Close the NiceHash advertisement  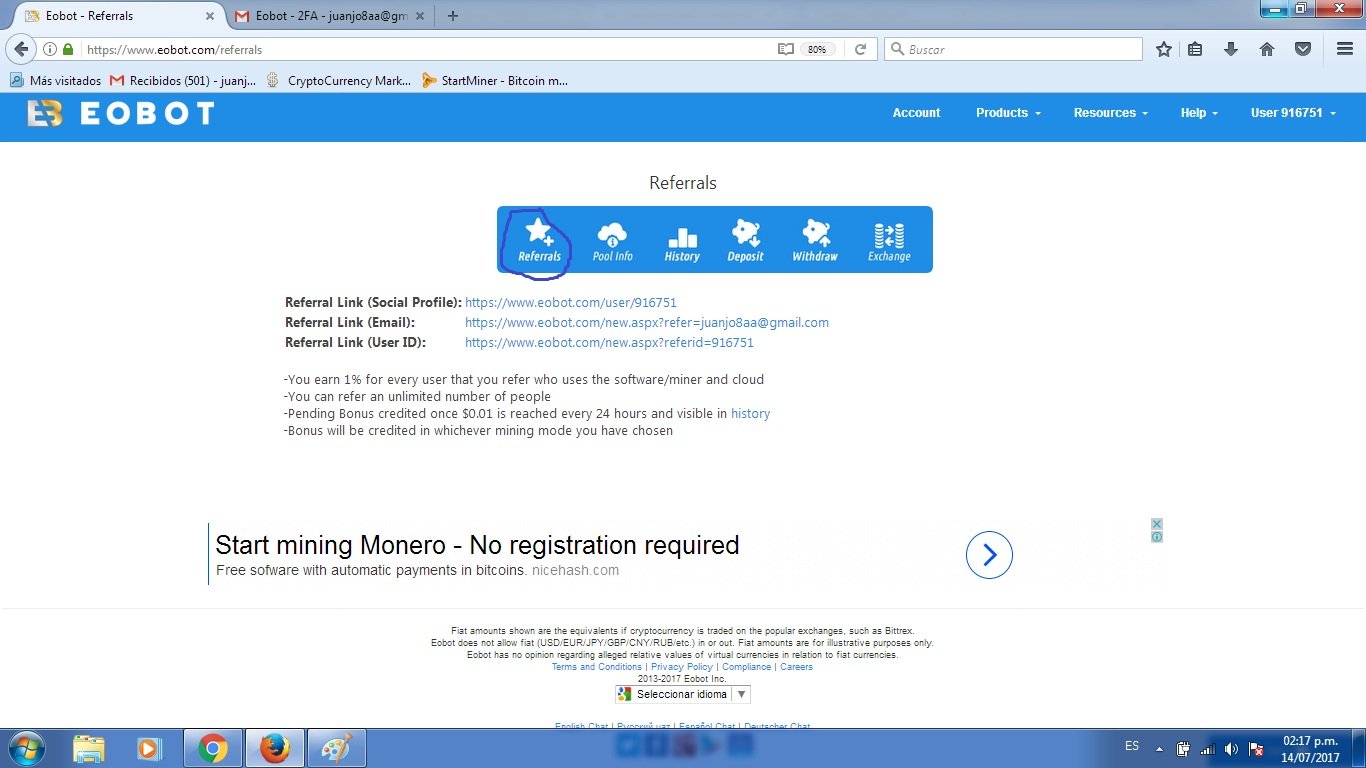1157,524
